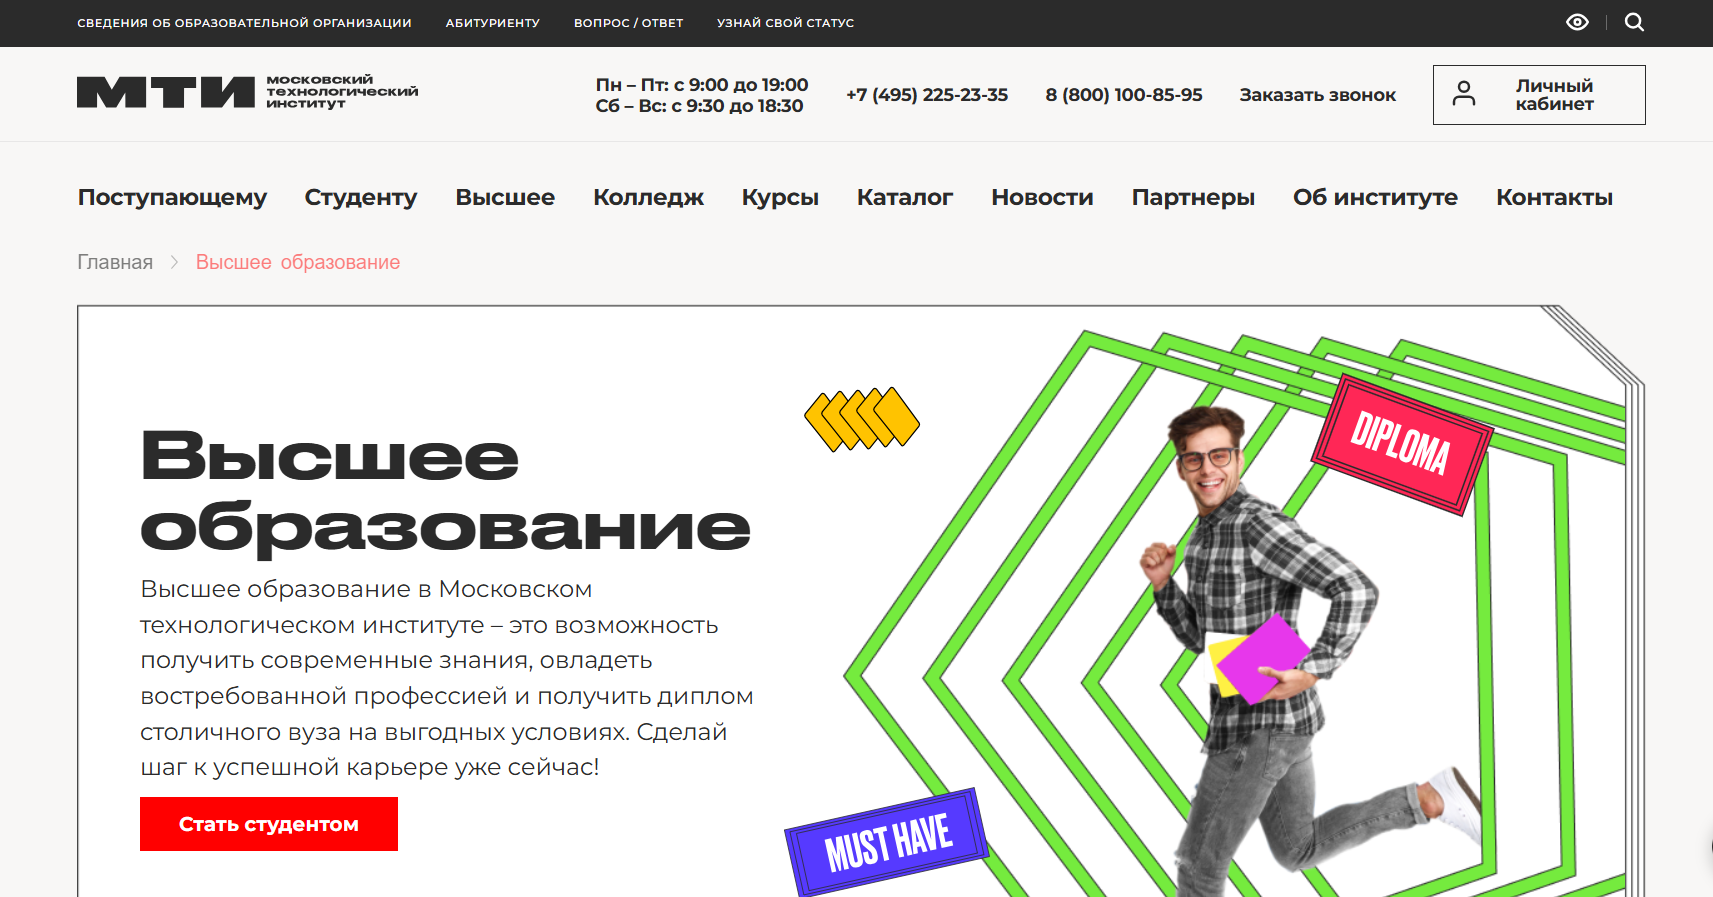The height and width of the screenshot is (897, 1713).
Task: Click the Стать студентом button
Action: click(x=269, y=824)
